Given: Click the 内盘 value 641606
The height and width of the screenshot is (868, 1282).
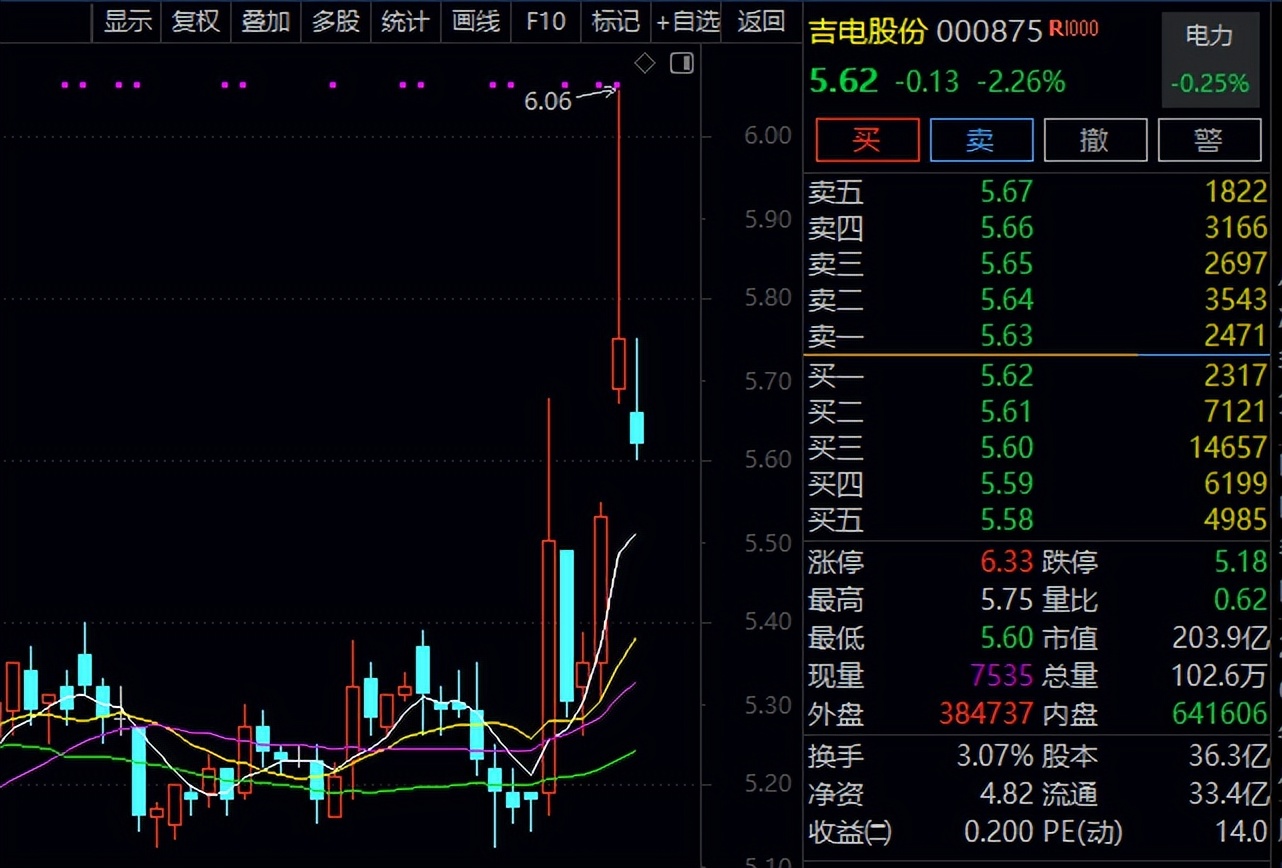Looking at the screenshot, I should pos(1219,714).
